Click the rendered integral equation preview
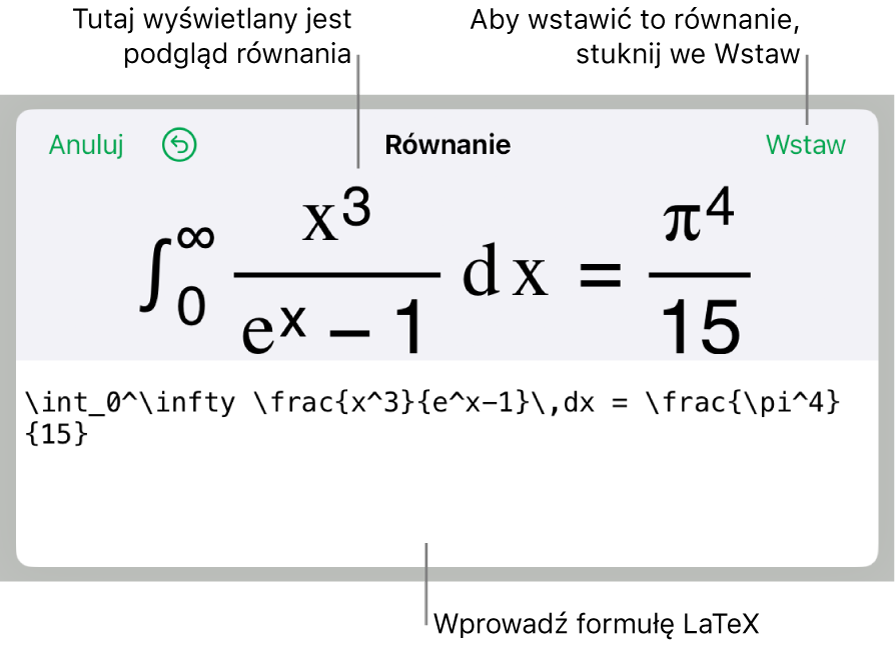 coord(445,270)
